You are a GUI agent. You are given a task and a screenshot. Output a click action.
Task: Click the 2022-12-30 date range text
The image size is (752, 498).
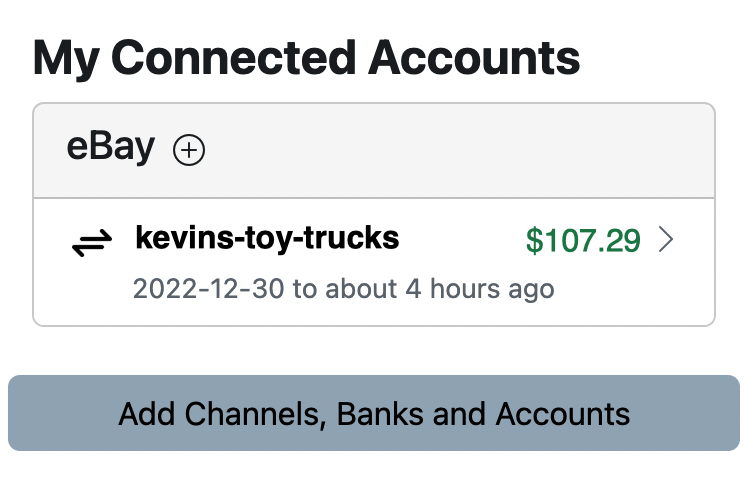209,290
